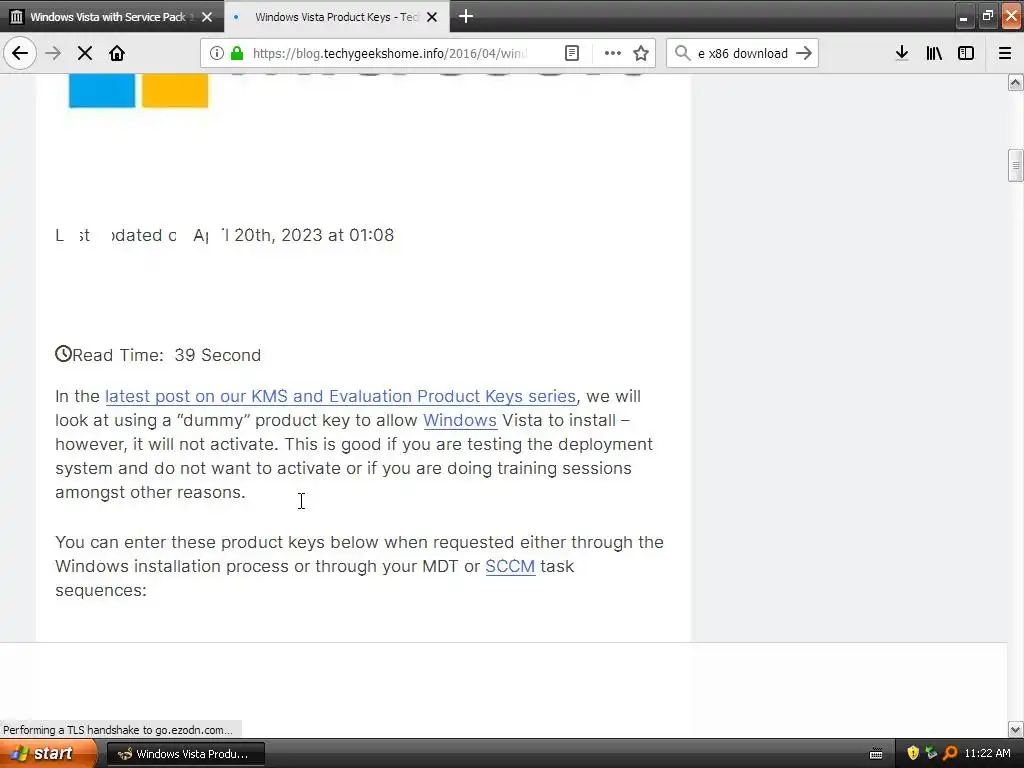Open the page actions three-dot menu
Screen dimensions: 1024x768
pyautogui.click(x=613, y=53)
